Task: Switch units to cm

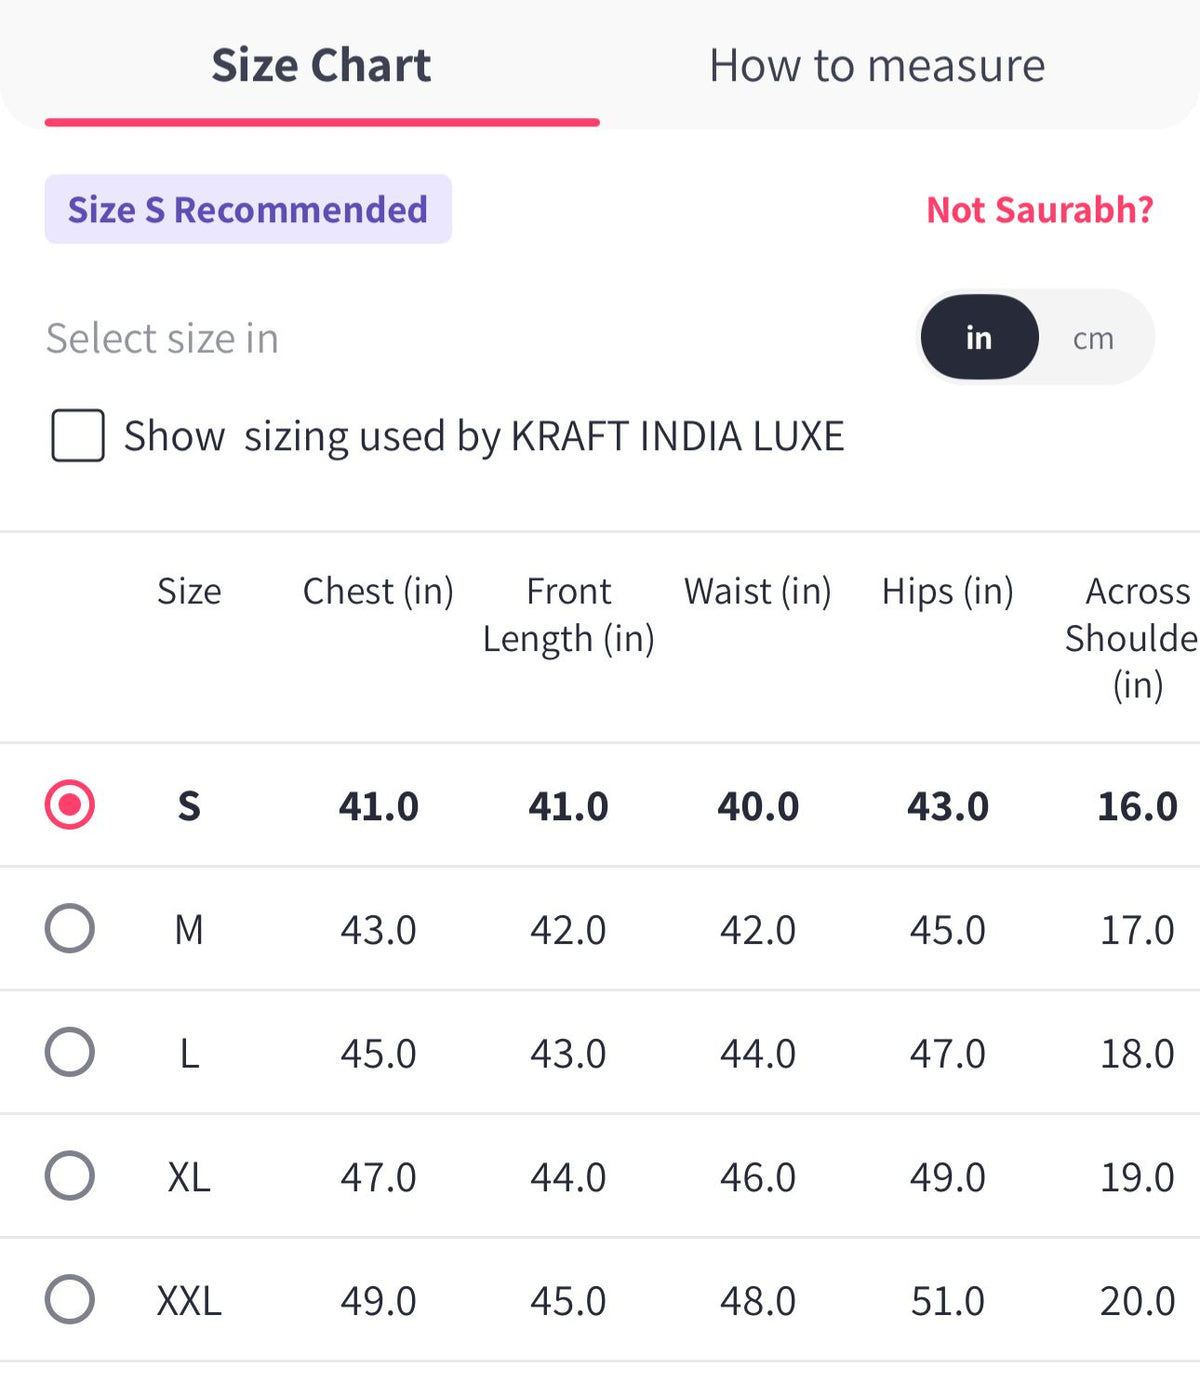Action: click(1093, 339)
